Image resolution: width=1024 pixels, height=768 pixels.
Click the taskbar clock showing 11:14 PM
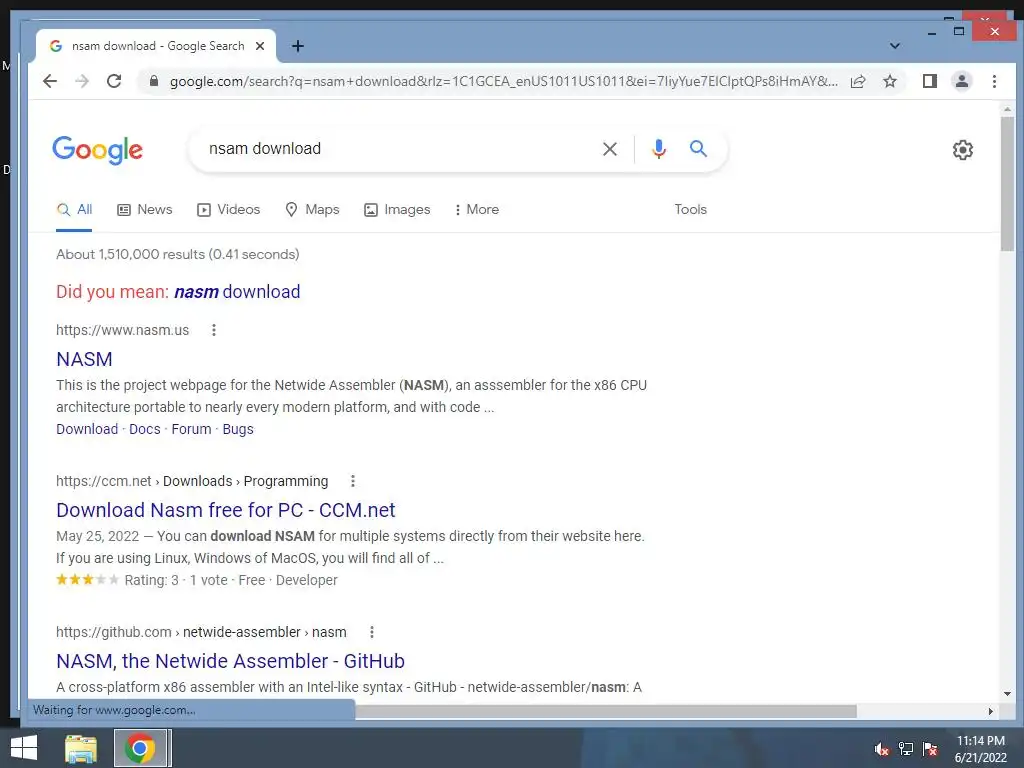tap(980, 749)
